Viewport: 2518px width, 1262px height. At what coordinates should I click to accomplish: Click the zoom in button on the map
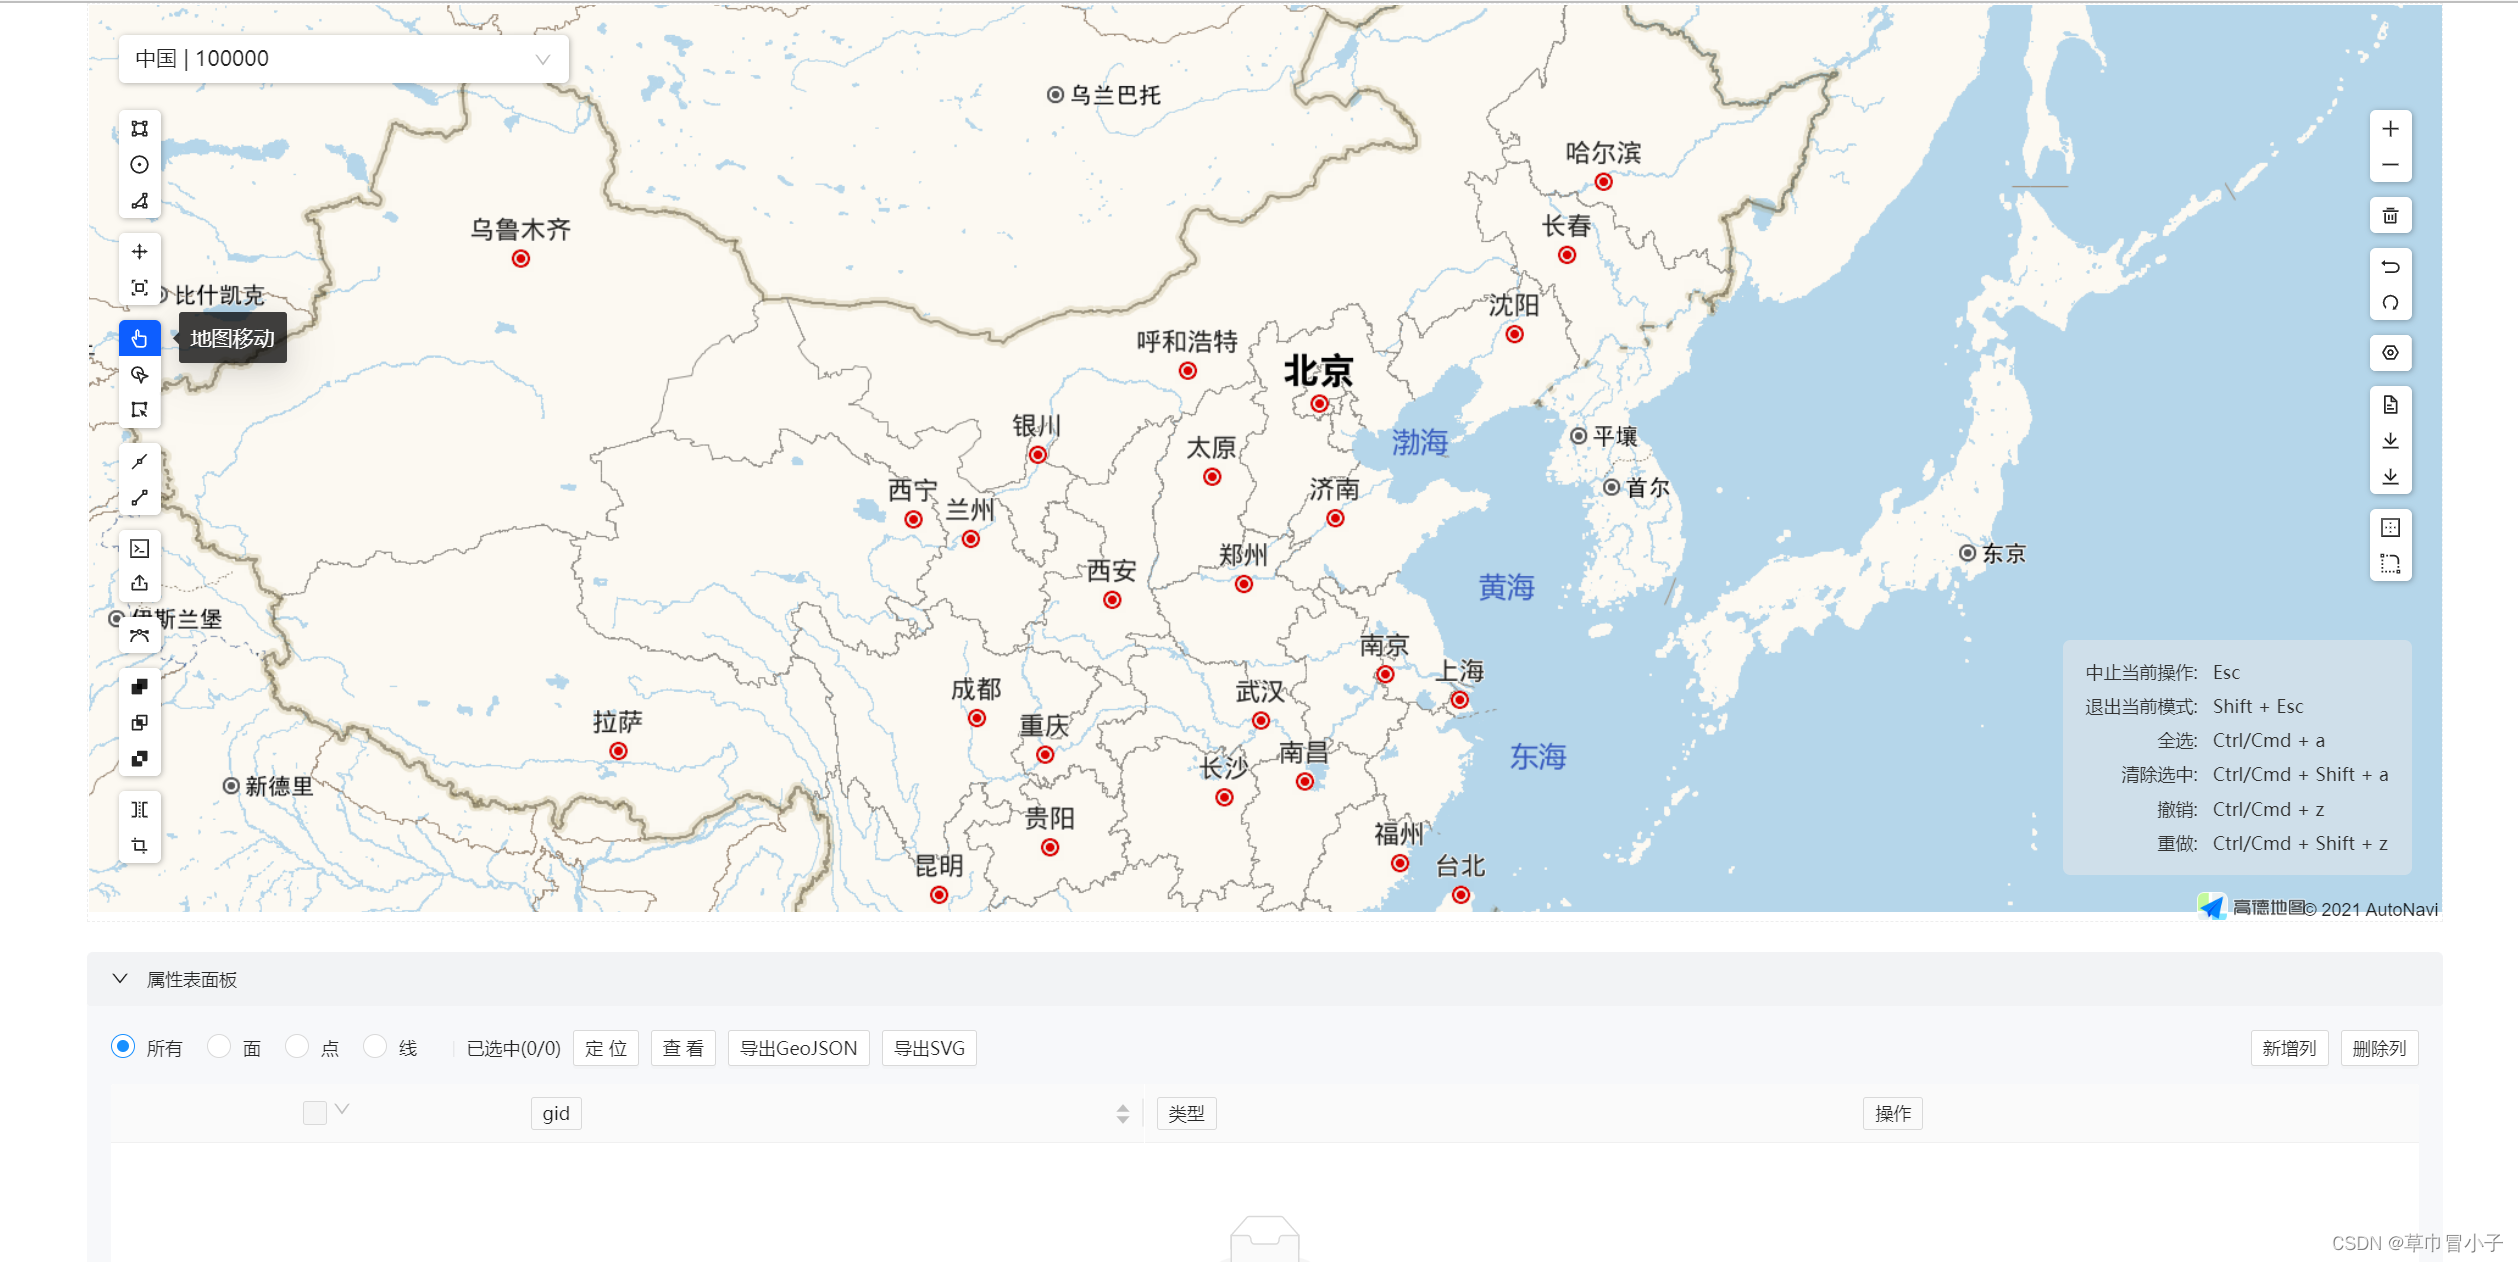pyautogui.click(x=2390, y=128)
